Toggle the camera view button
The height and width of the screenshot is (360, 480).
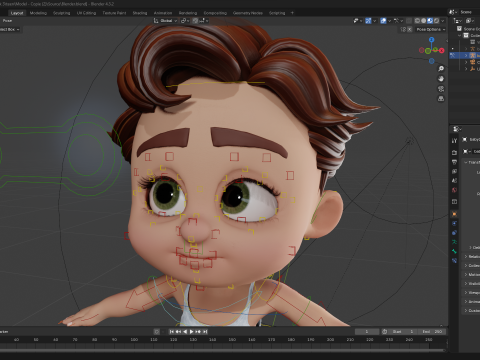coord(441,89)
